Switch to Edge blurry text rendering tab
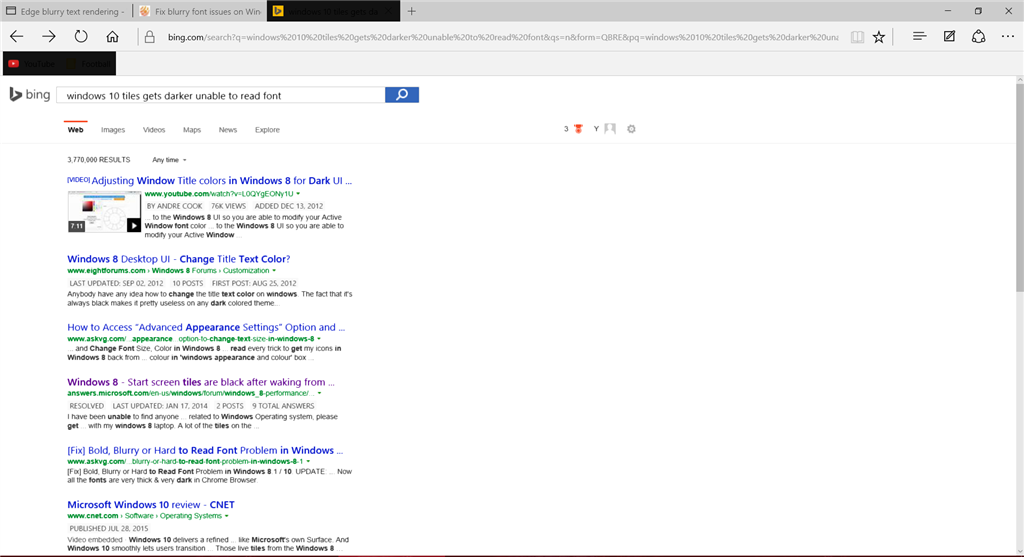 click(x=66, y=11)
